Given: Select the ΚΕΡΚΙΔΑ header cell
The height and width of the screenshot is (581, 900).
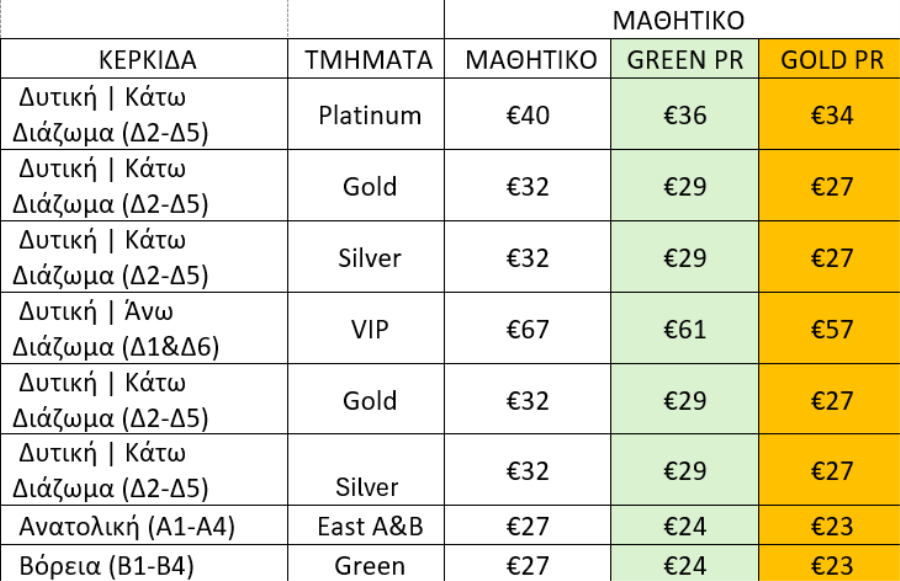Looking at the screenshot, I should [x=144, y=59].
